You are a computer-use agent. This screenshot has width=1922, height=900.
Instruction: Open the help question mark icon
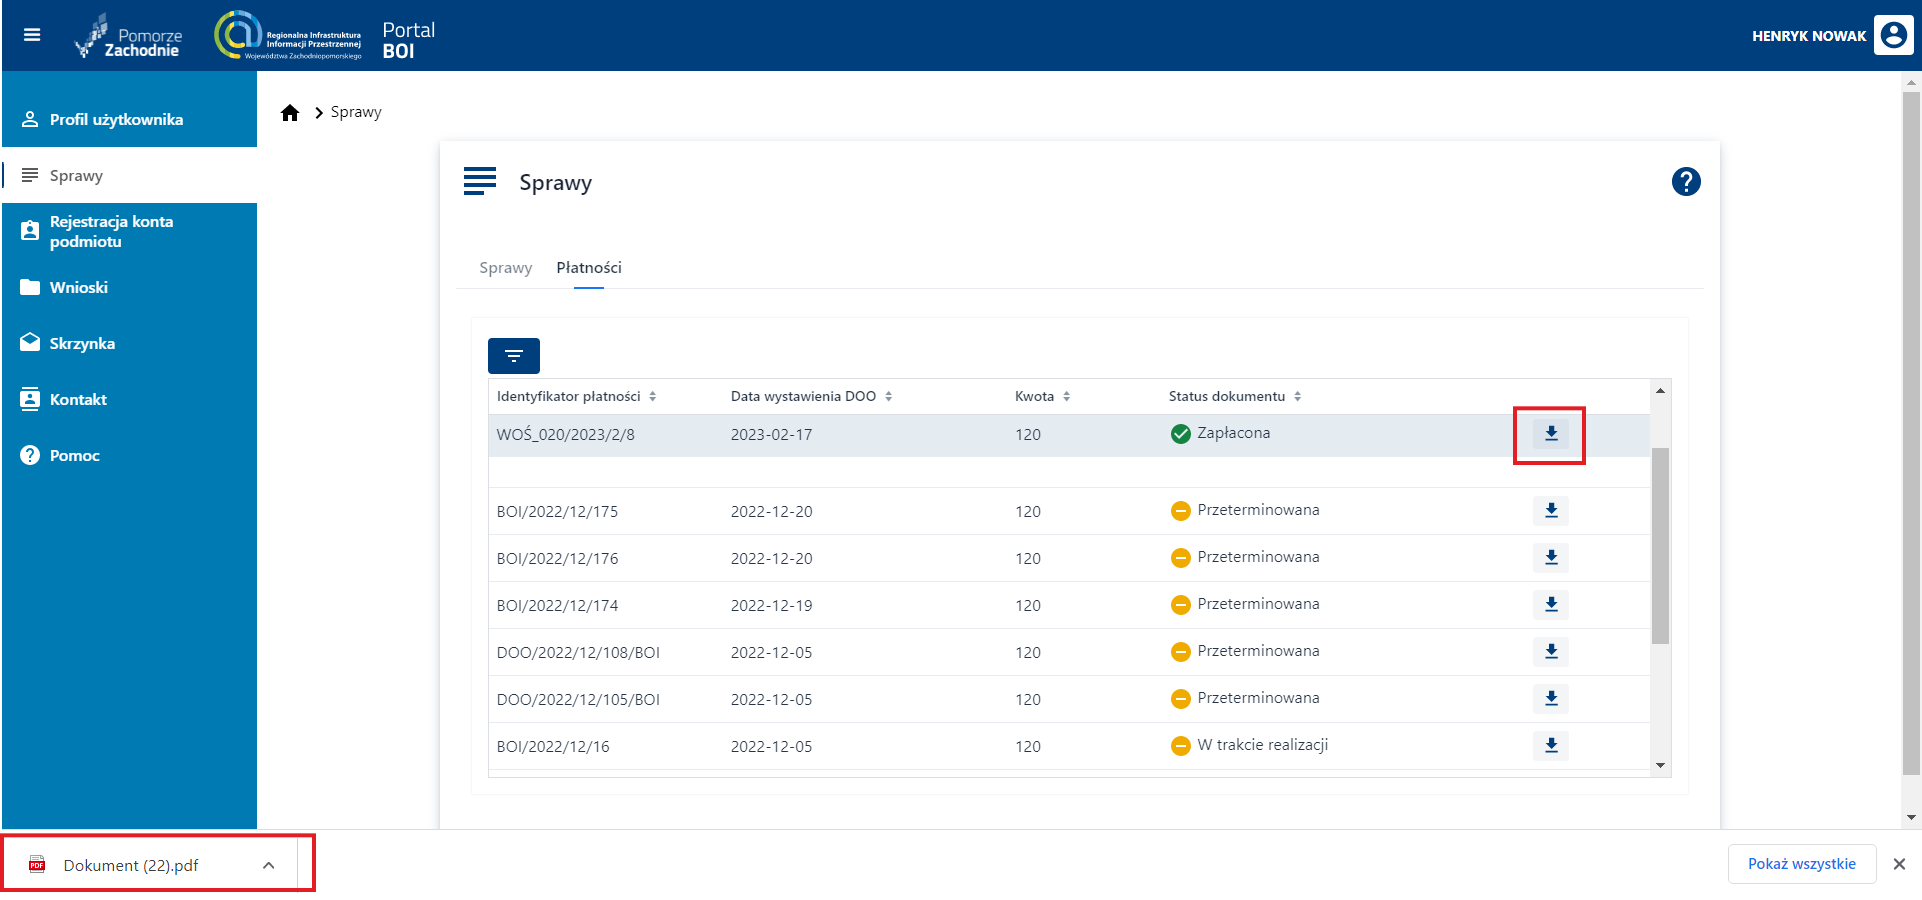coord(1685,182)
